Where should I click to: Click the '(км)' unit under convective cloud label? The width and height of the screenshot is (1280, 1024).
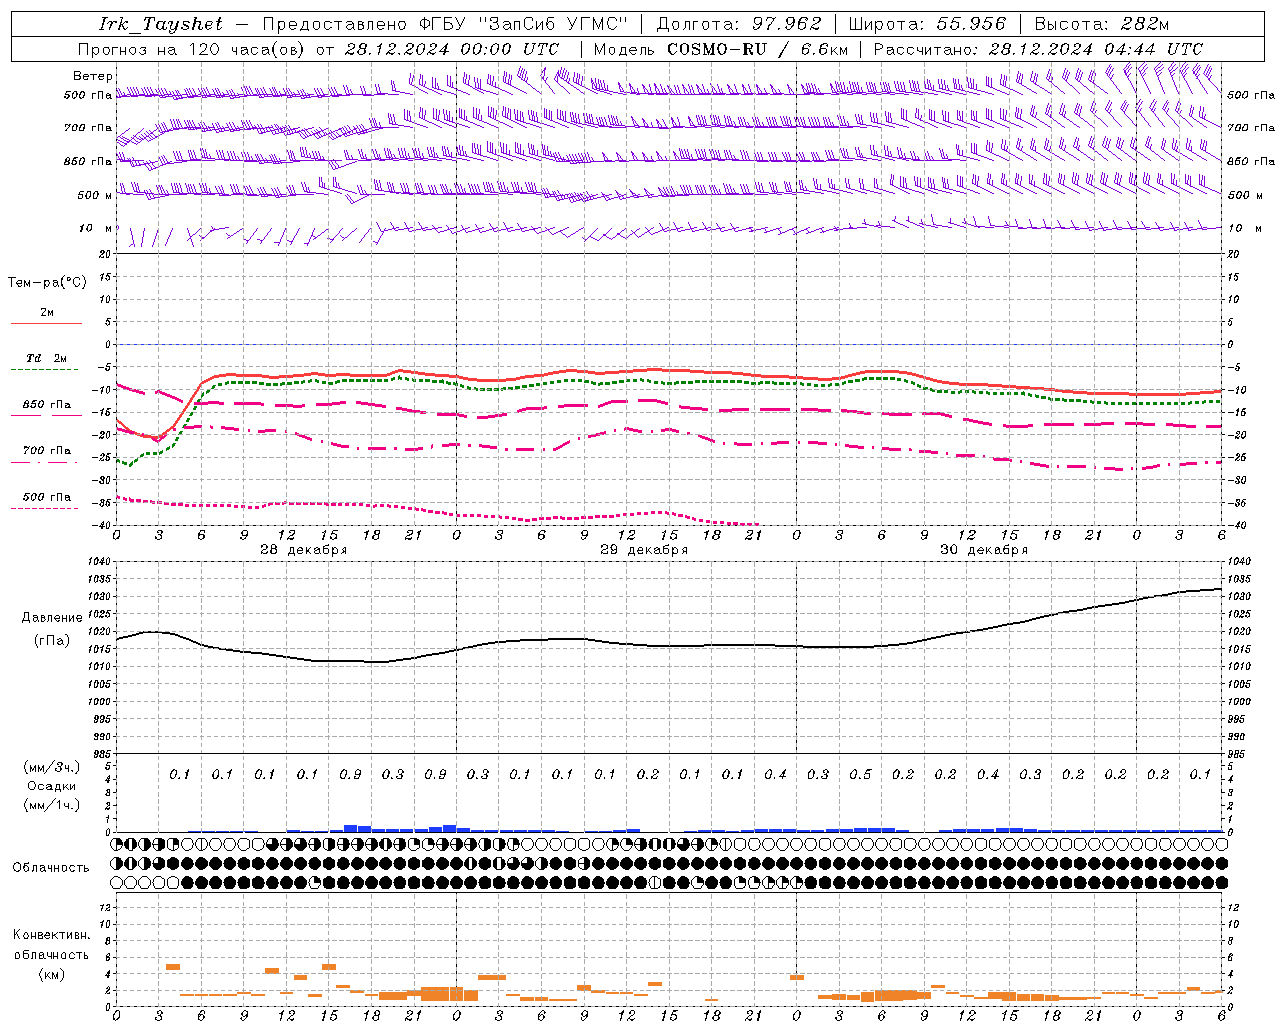[51, 974]
